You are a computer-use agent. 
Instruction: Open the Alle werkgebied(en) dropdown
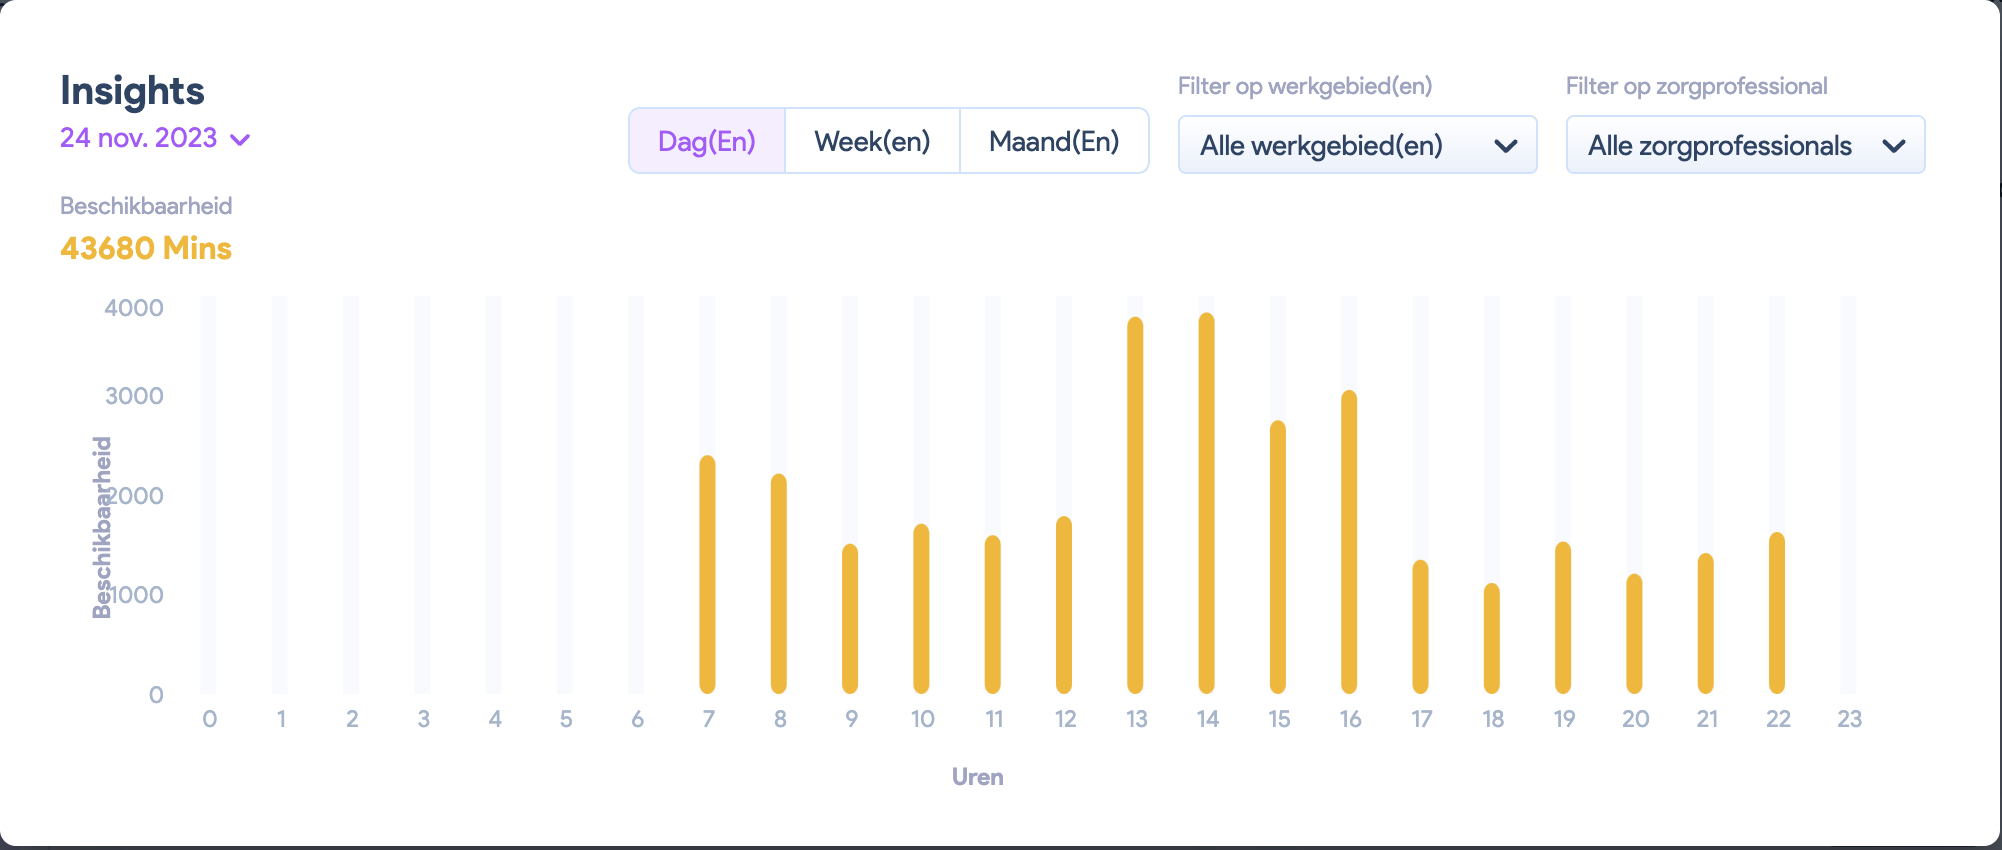[x=1356, y=146]
